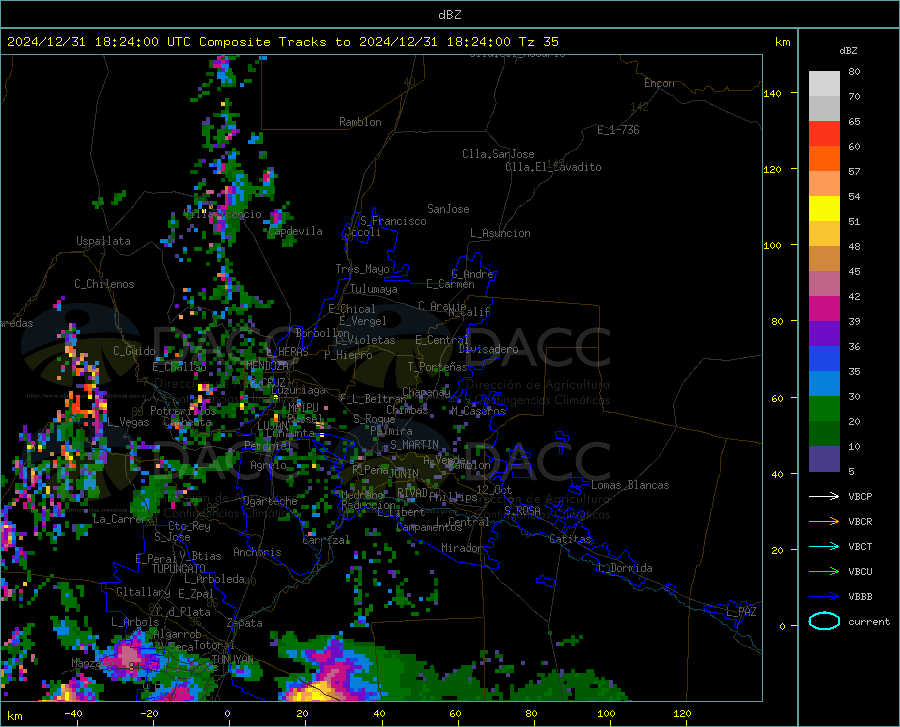Click the blue VBBB arrow legend icon
Screen dimensions: 900x727
pos(824,597)
